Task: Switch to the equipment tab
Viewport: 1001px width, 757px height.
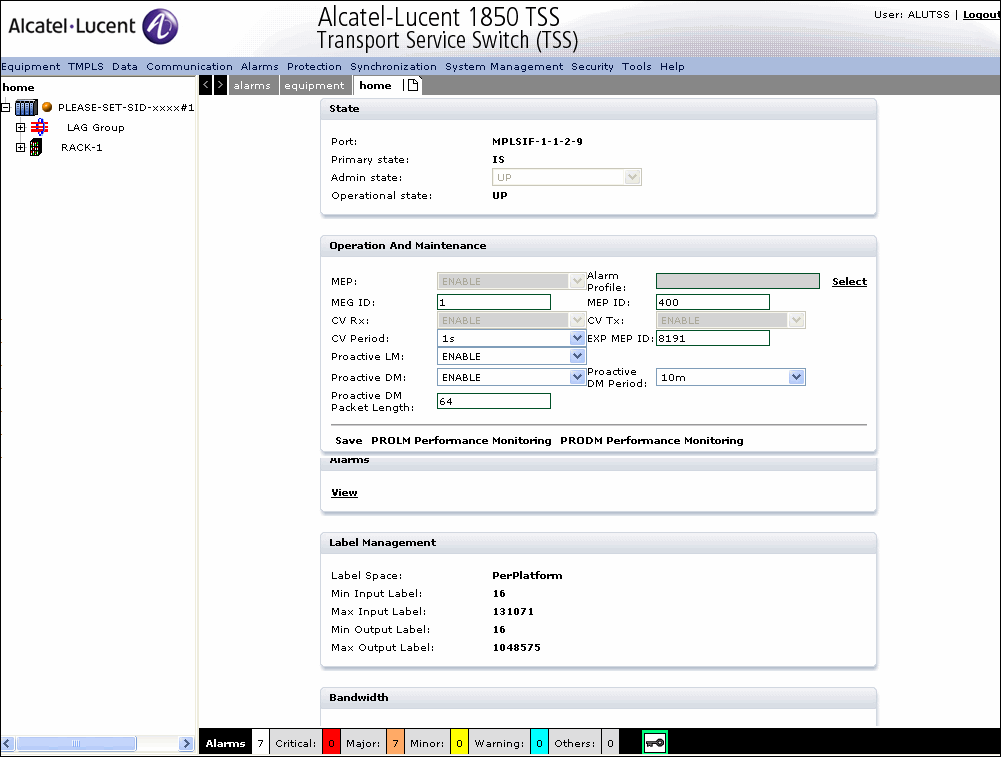Action: [x=314, y=86]
